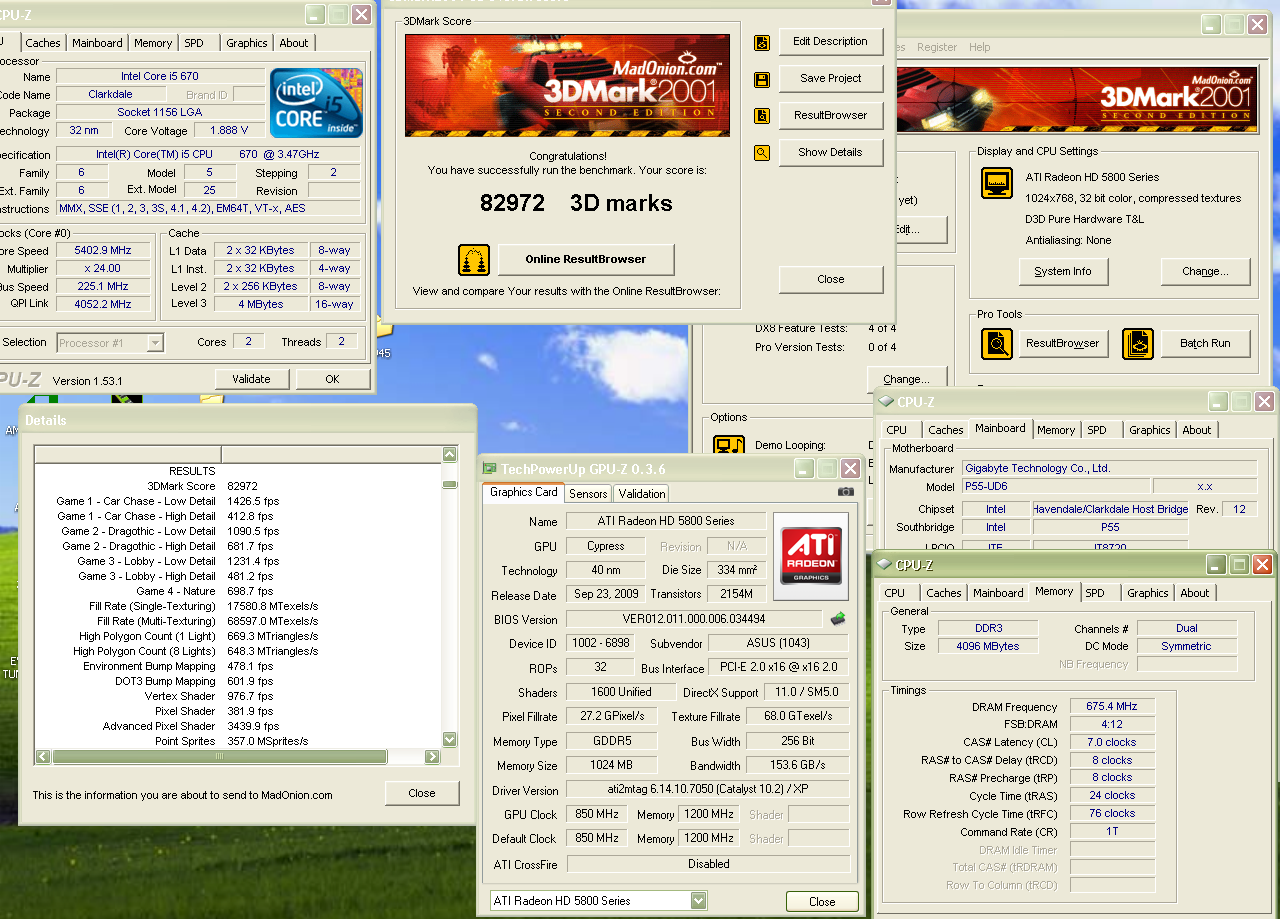
Task: Select the Graphics Card tab in GPU-Z
Action: click(x=524, y=492)
